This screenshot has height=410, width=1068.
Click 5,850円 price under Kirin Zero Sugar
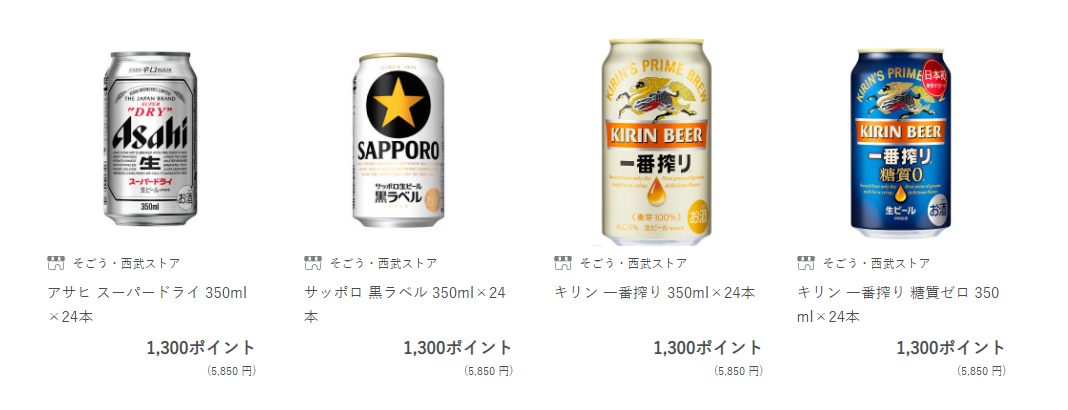(x=981, y=371)
